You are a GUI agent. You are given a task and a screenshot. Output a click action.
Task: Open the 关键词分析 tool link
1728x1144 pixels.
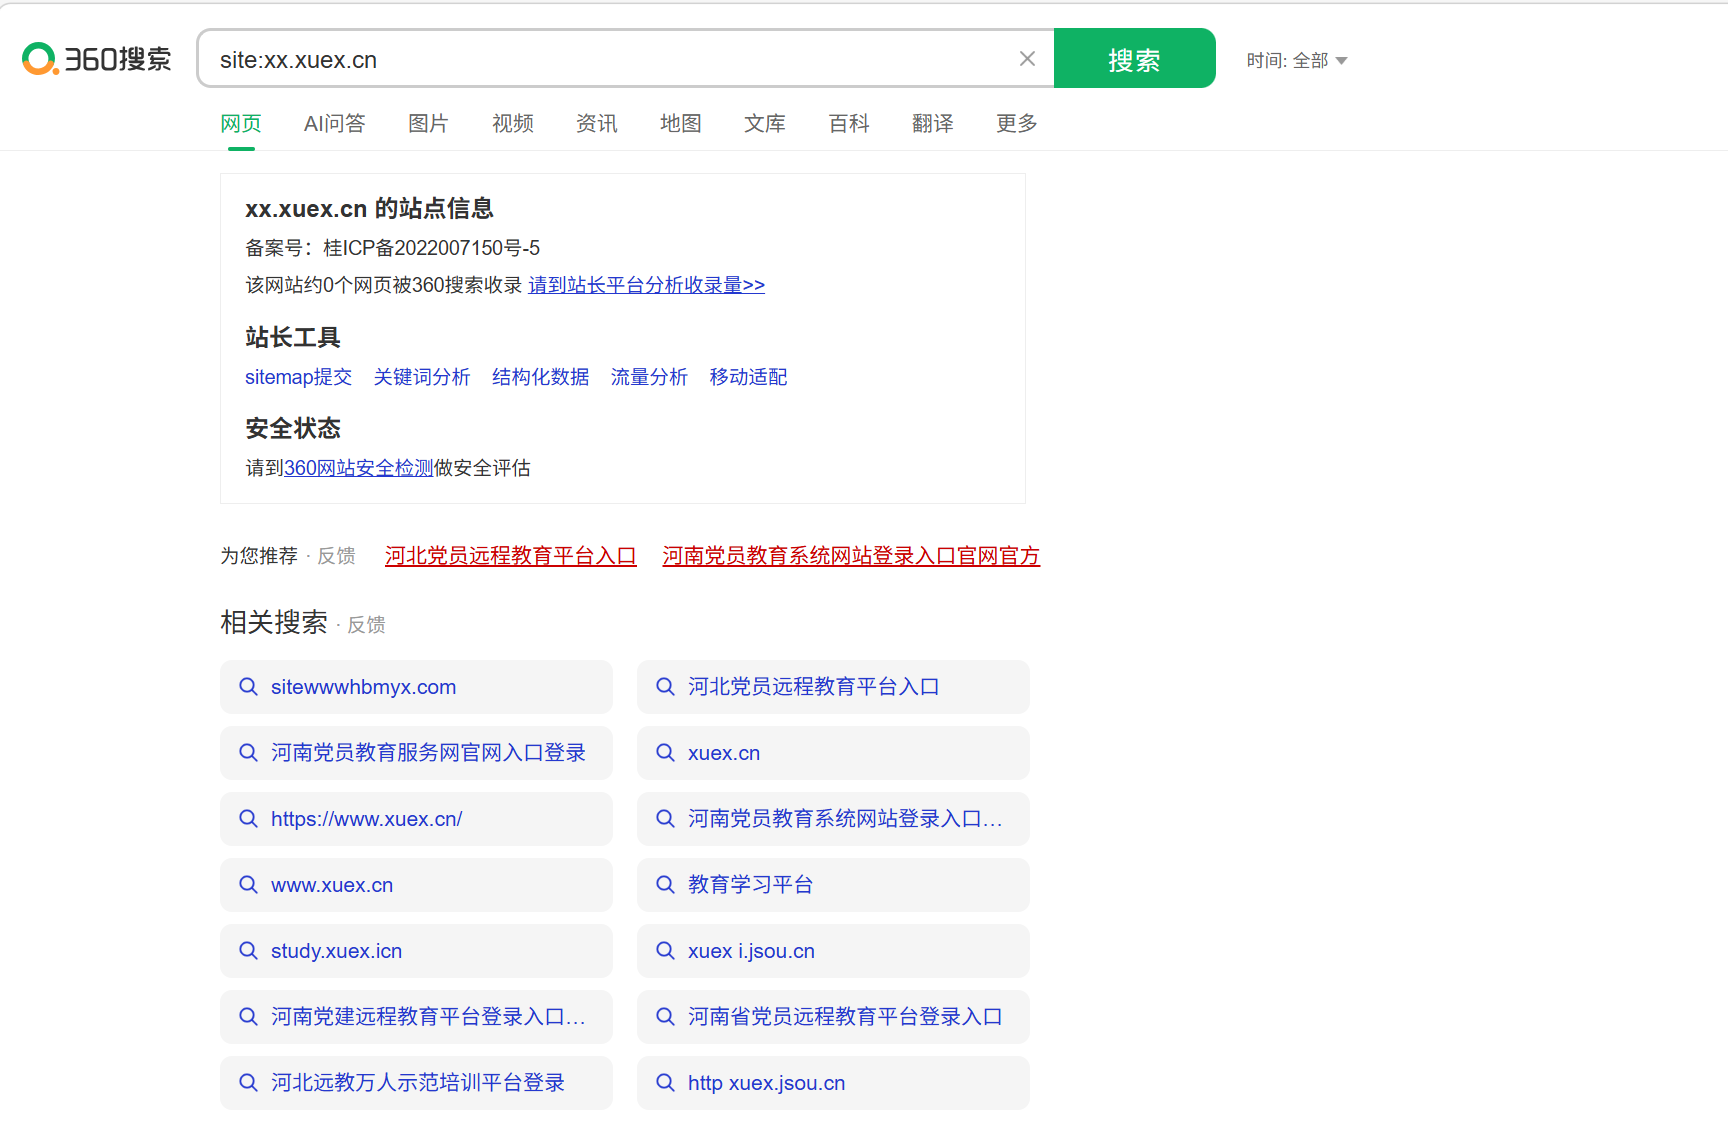(x=422, y=377)
